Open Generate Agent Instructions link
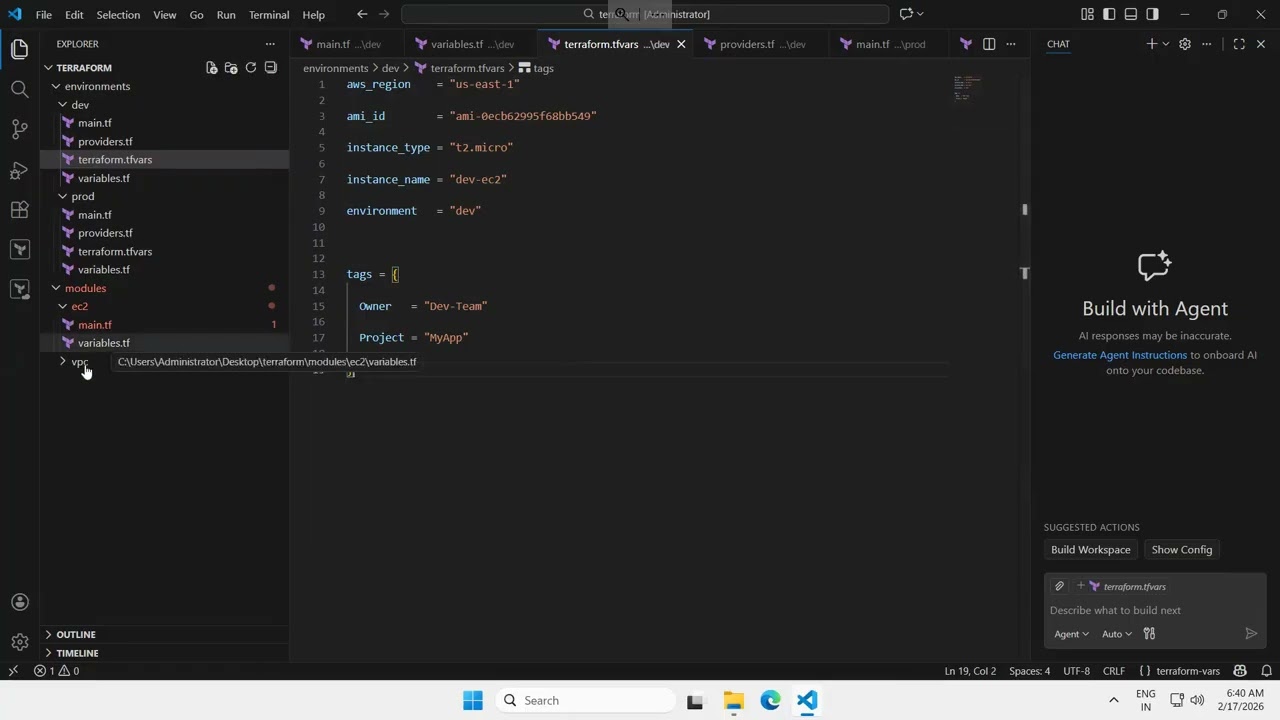1280x720 pixels. (x=1120, y=355)
